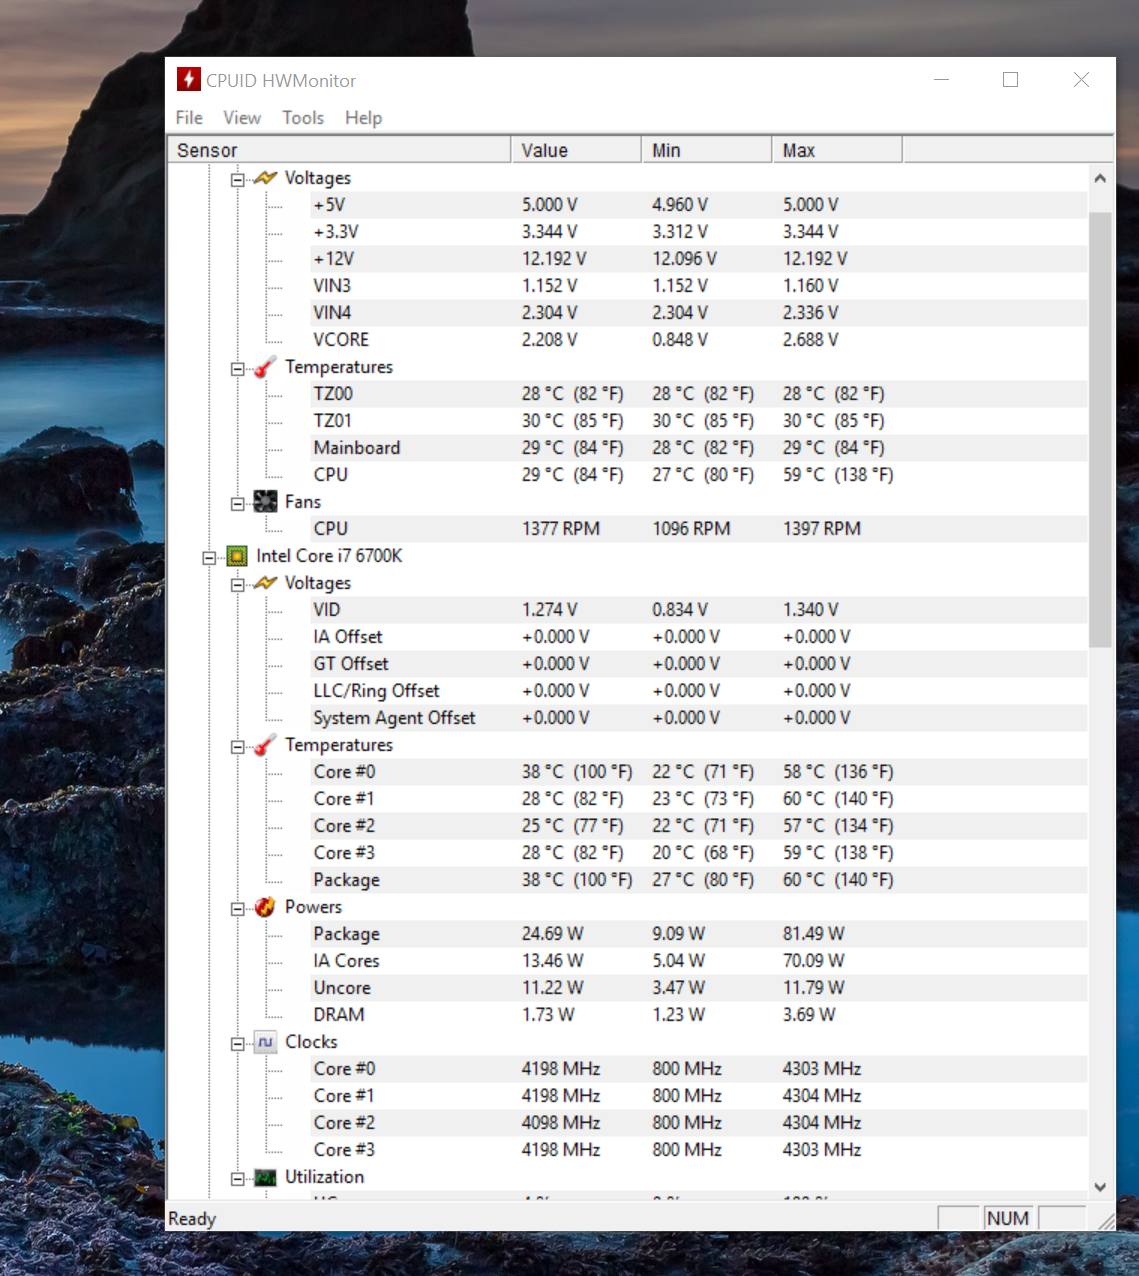The width and height of the screenshot is (1139, 1276).
Task: Click the NUM indicator in the status bar
Action: 1007,1218
